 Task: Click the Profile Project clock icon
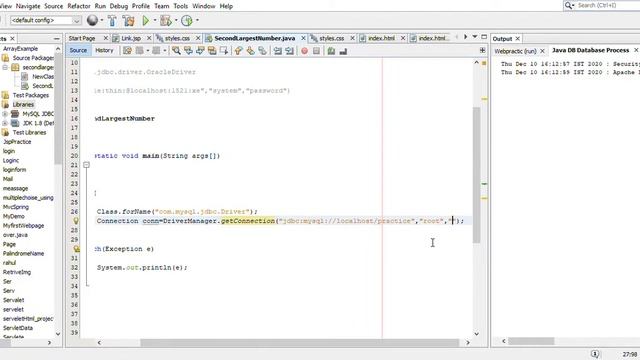[187, 20]
